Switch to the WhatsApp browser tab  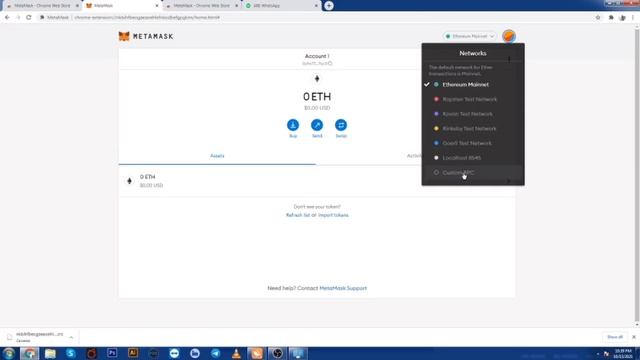(x=281, y=6)
